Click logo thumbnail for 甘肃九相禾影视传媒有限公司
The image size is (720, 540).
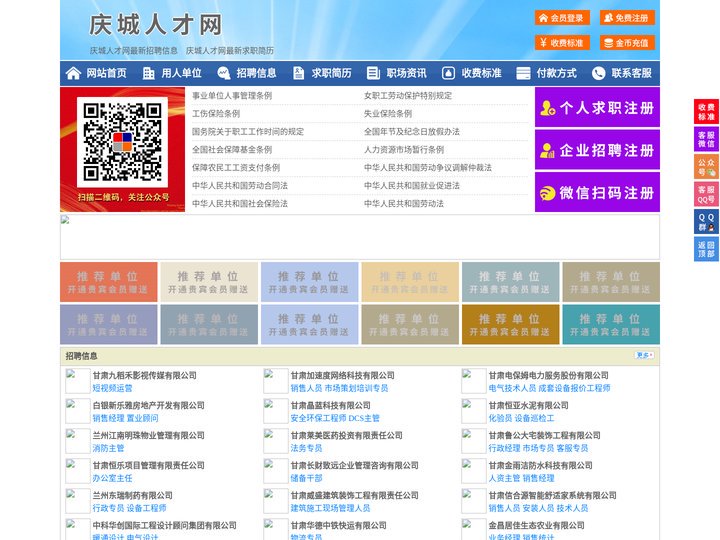pos(78,381)
